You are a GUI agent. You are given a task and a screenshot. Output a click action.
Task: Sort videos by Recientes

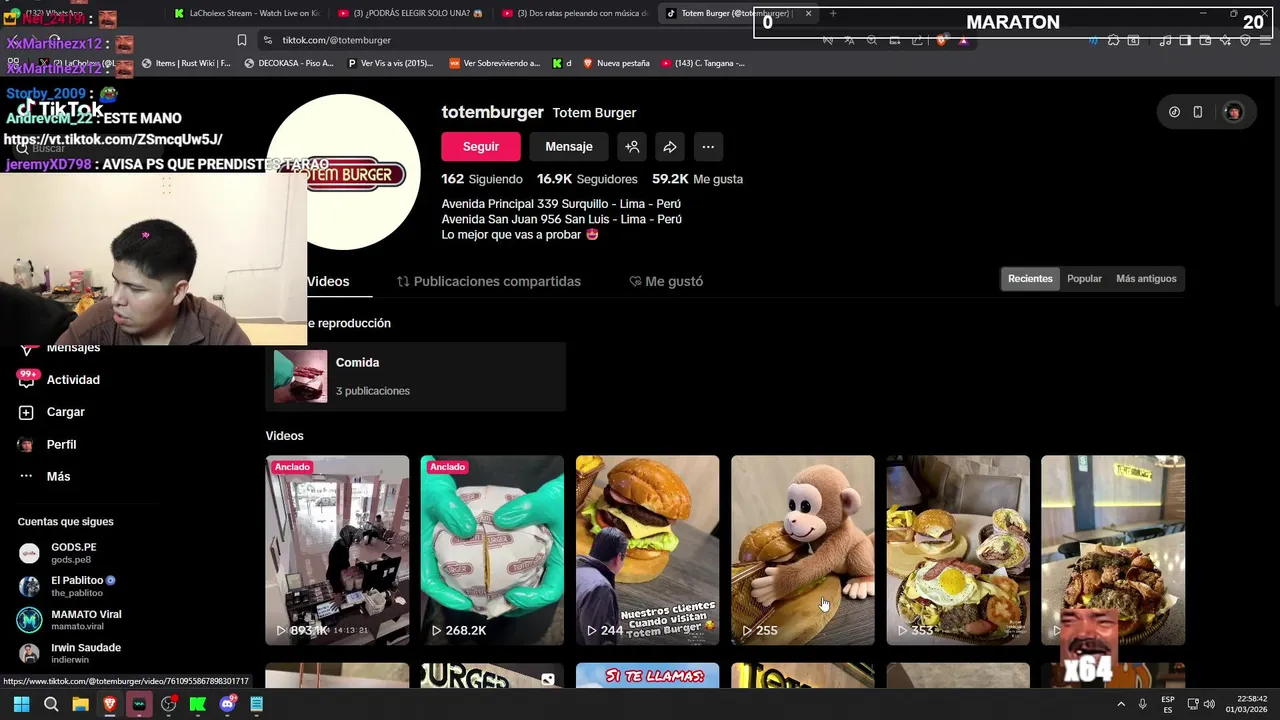coord(1030,279)
